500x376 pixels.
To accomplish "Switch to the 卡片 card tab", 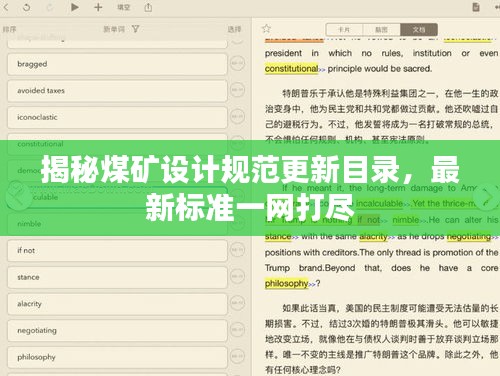I will [344, 30].
